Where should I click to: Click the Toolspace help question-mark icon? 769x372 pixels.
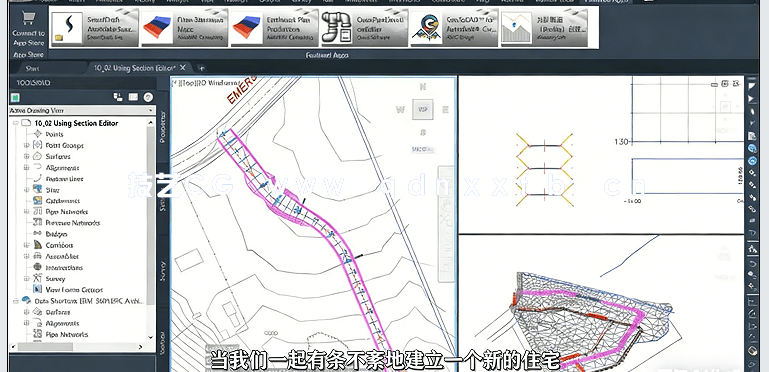coord(148,97)
